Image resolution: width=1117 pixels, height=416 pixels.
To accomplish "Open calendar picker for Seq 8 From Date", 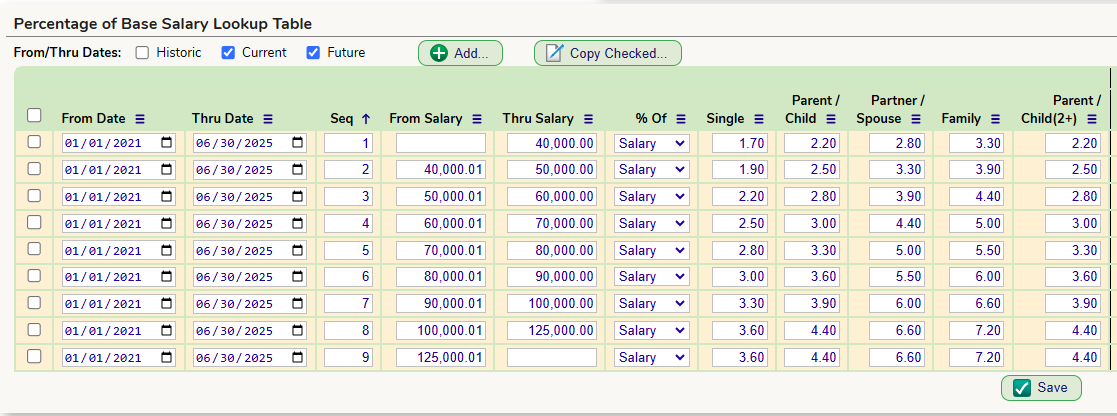I will pyautogui.click(x=166, y=331).
